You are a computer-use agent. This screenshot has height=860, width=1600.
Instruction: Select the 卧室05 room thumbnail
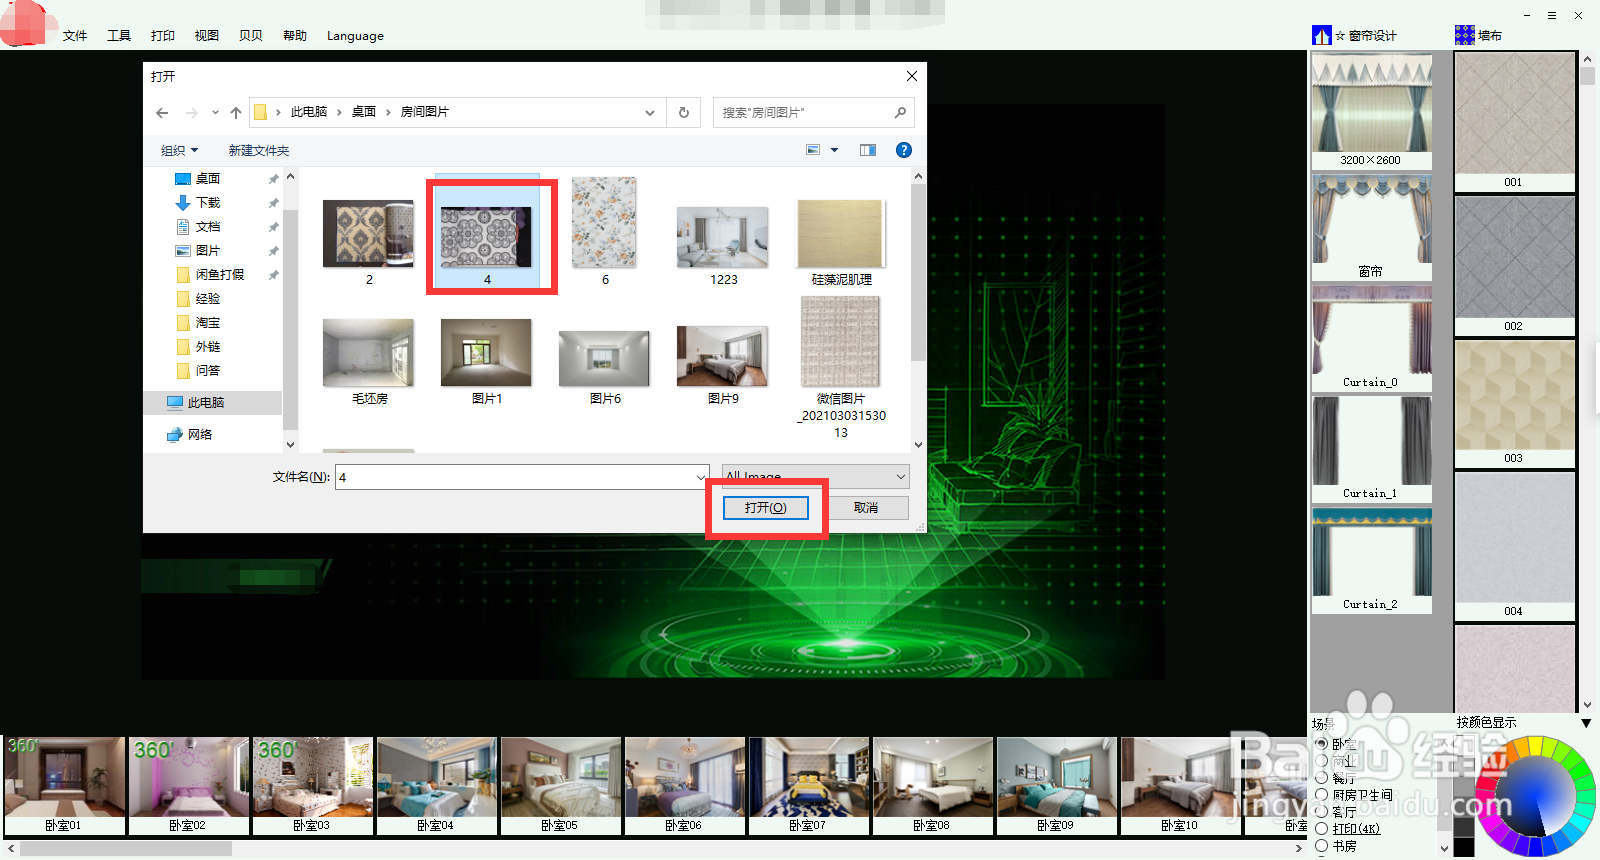[x=561, y=786]
